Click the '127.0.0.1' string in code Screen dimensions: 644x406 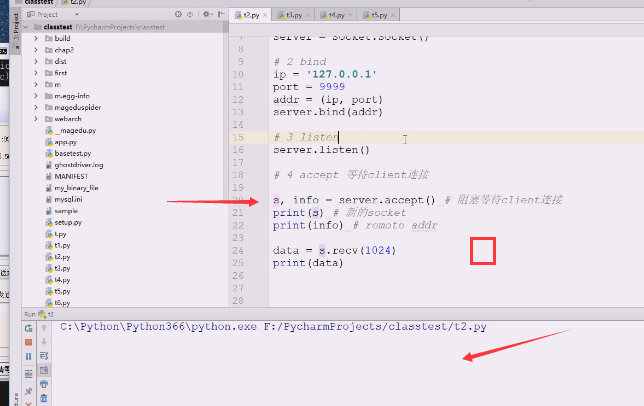pyautogui.click(x=342, y=74)
